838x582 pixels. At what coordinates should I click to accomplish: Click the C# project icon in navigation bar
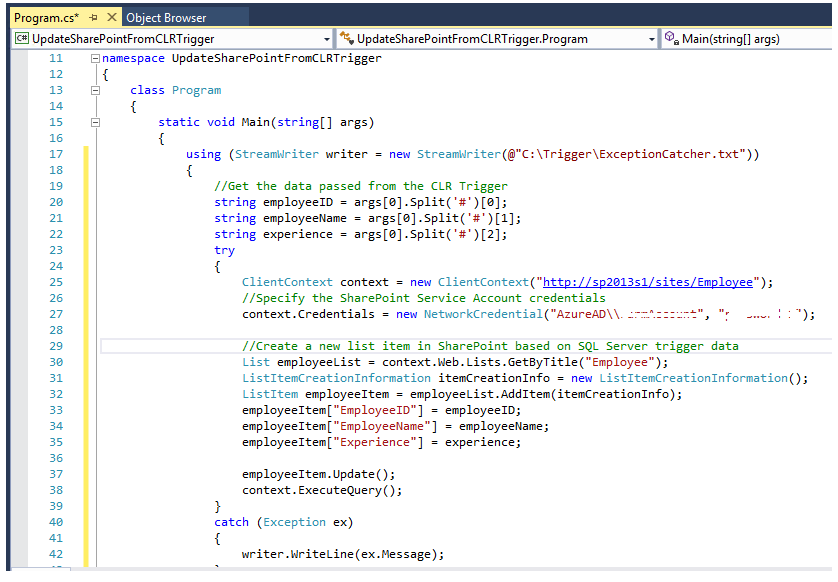[22, 38]
